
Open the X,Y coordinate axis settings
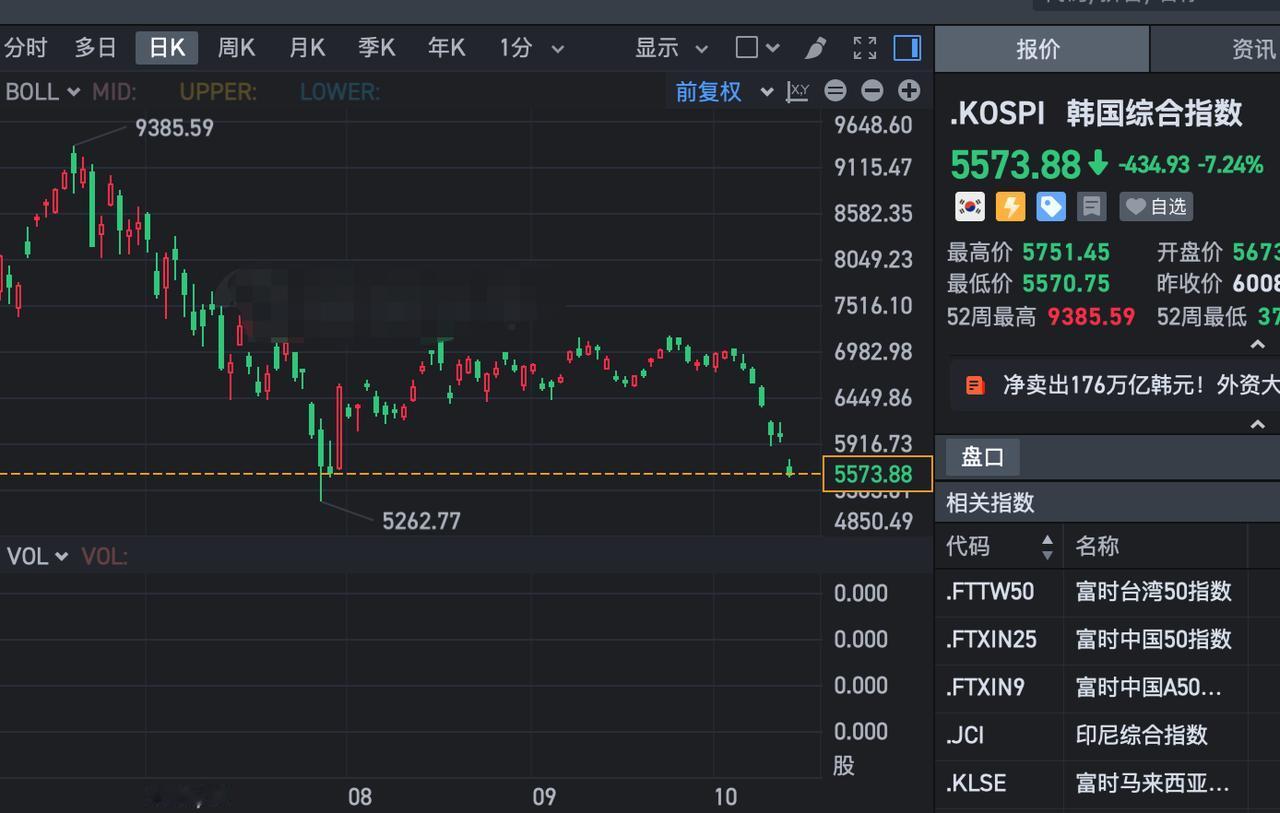(x=797, y=92)
